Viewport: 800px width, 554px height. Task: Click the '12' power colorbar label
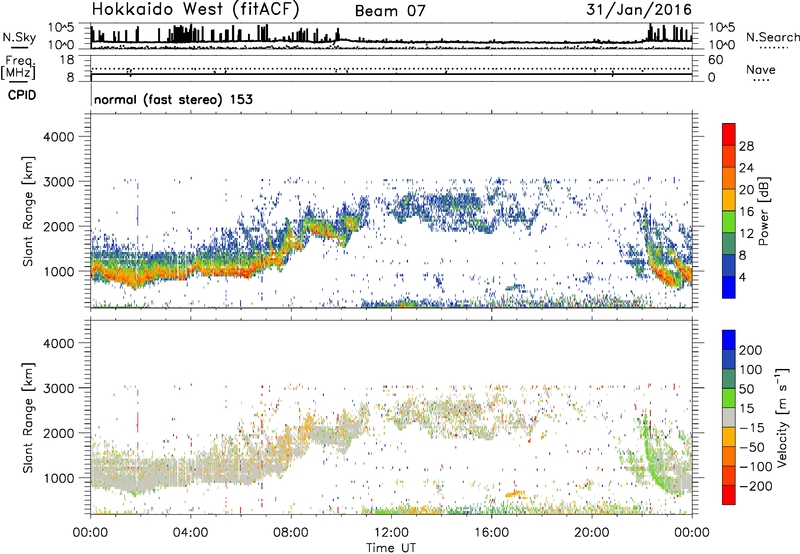click(746, 234)
